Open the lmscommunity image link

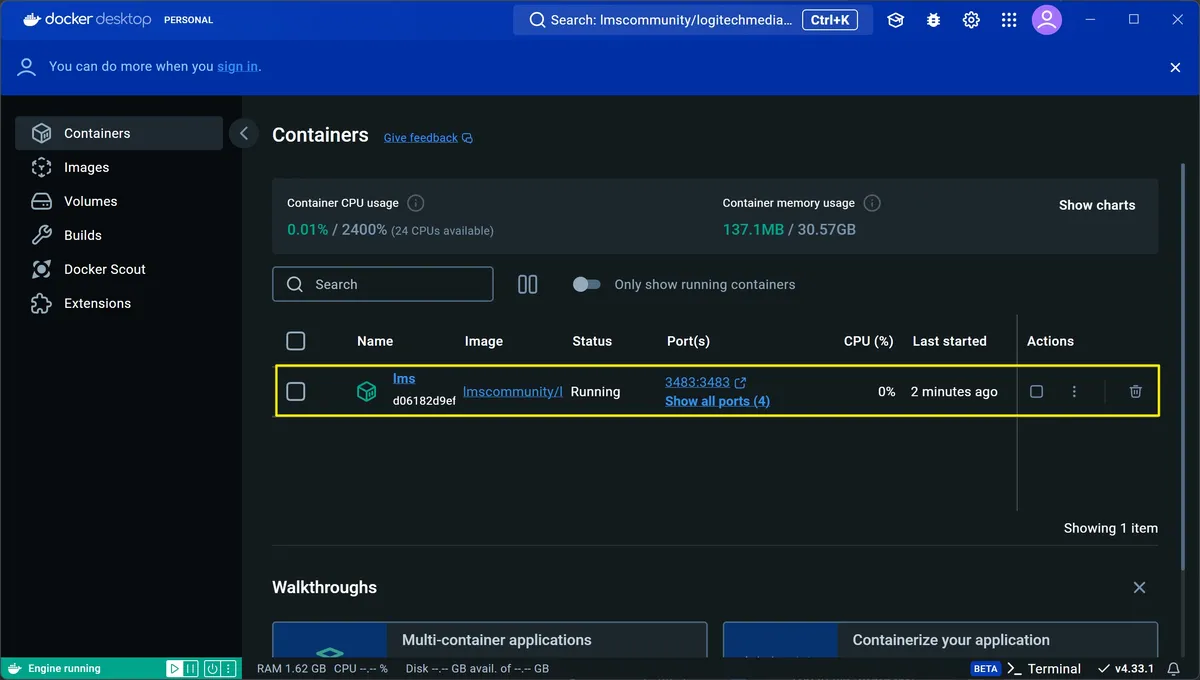click(512, 392)
